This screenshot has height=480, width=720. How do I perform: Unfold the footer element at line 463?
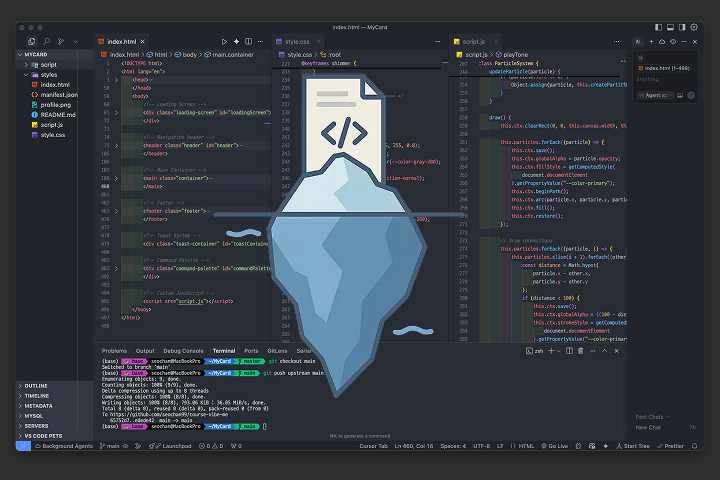click(116, 211)
